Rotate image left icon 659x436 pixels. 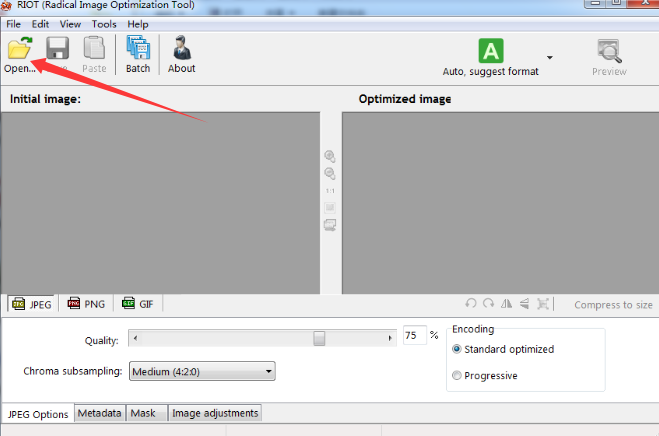click(471, 304)
